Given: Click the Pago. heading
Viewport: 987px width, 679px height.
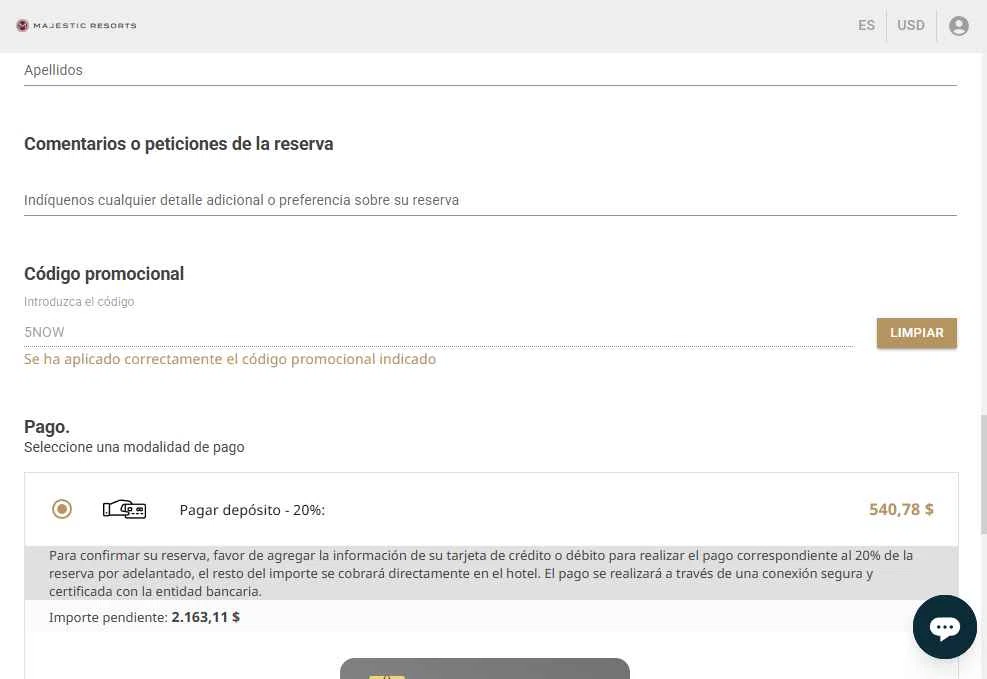Looking at the screenshot, I should (x=47, y=427).
